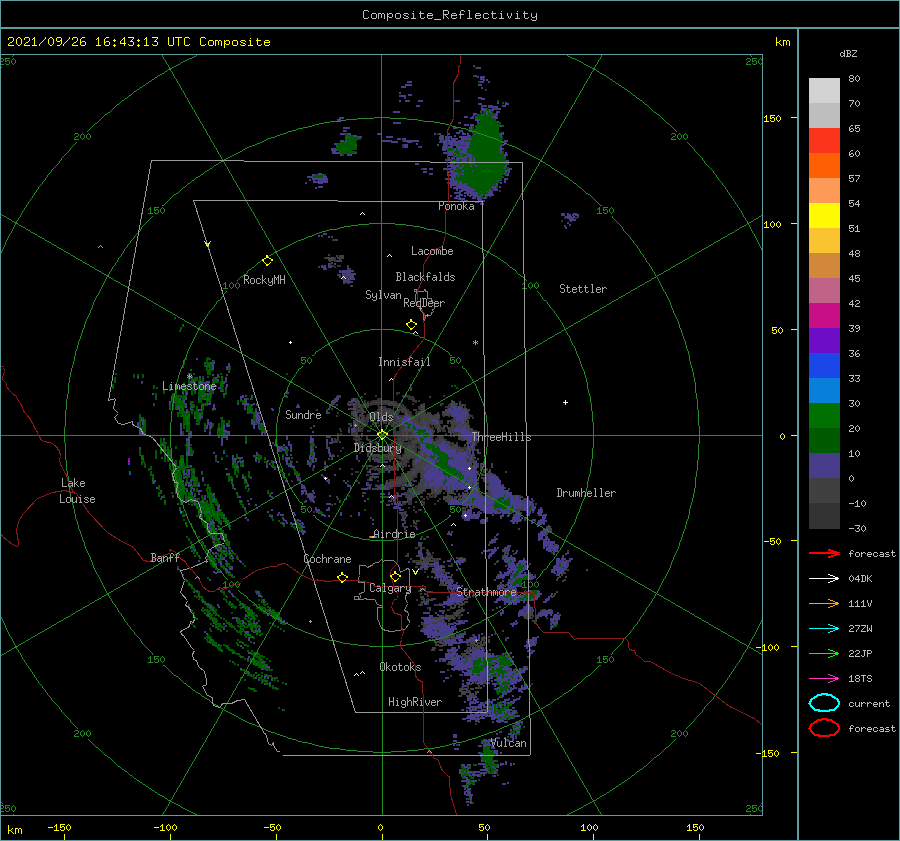Click the yellow diamond marker below Cochrane
Image resolution: width=900 pixels, height=841 pixels.
(342, 577)
